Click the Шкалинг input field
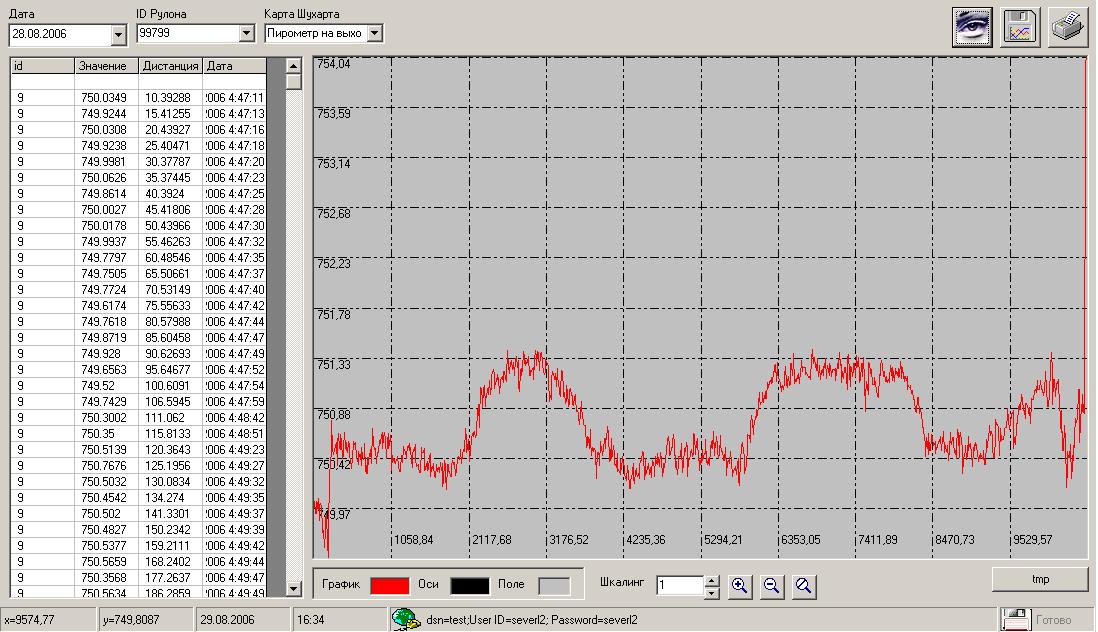 680,586
